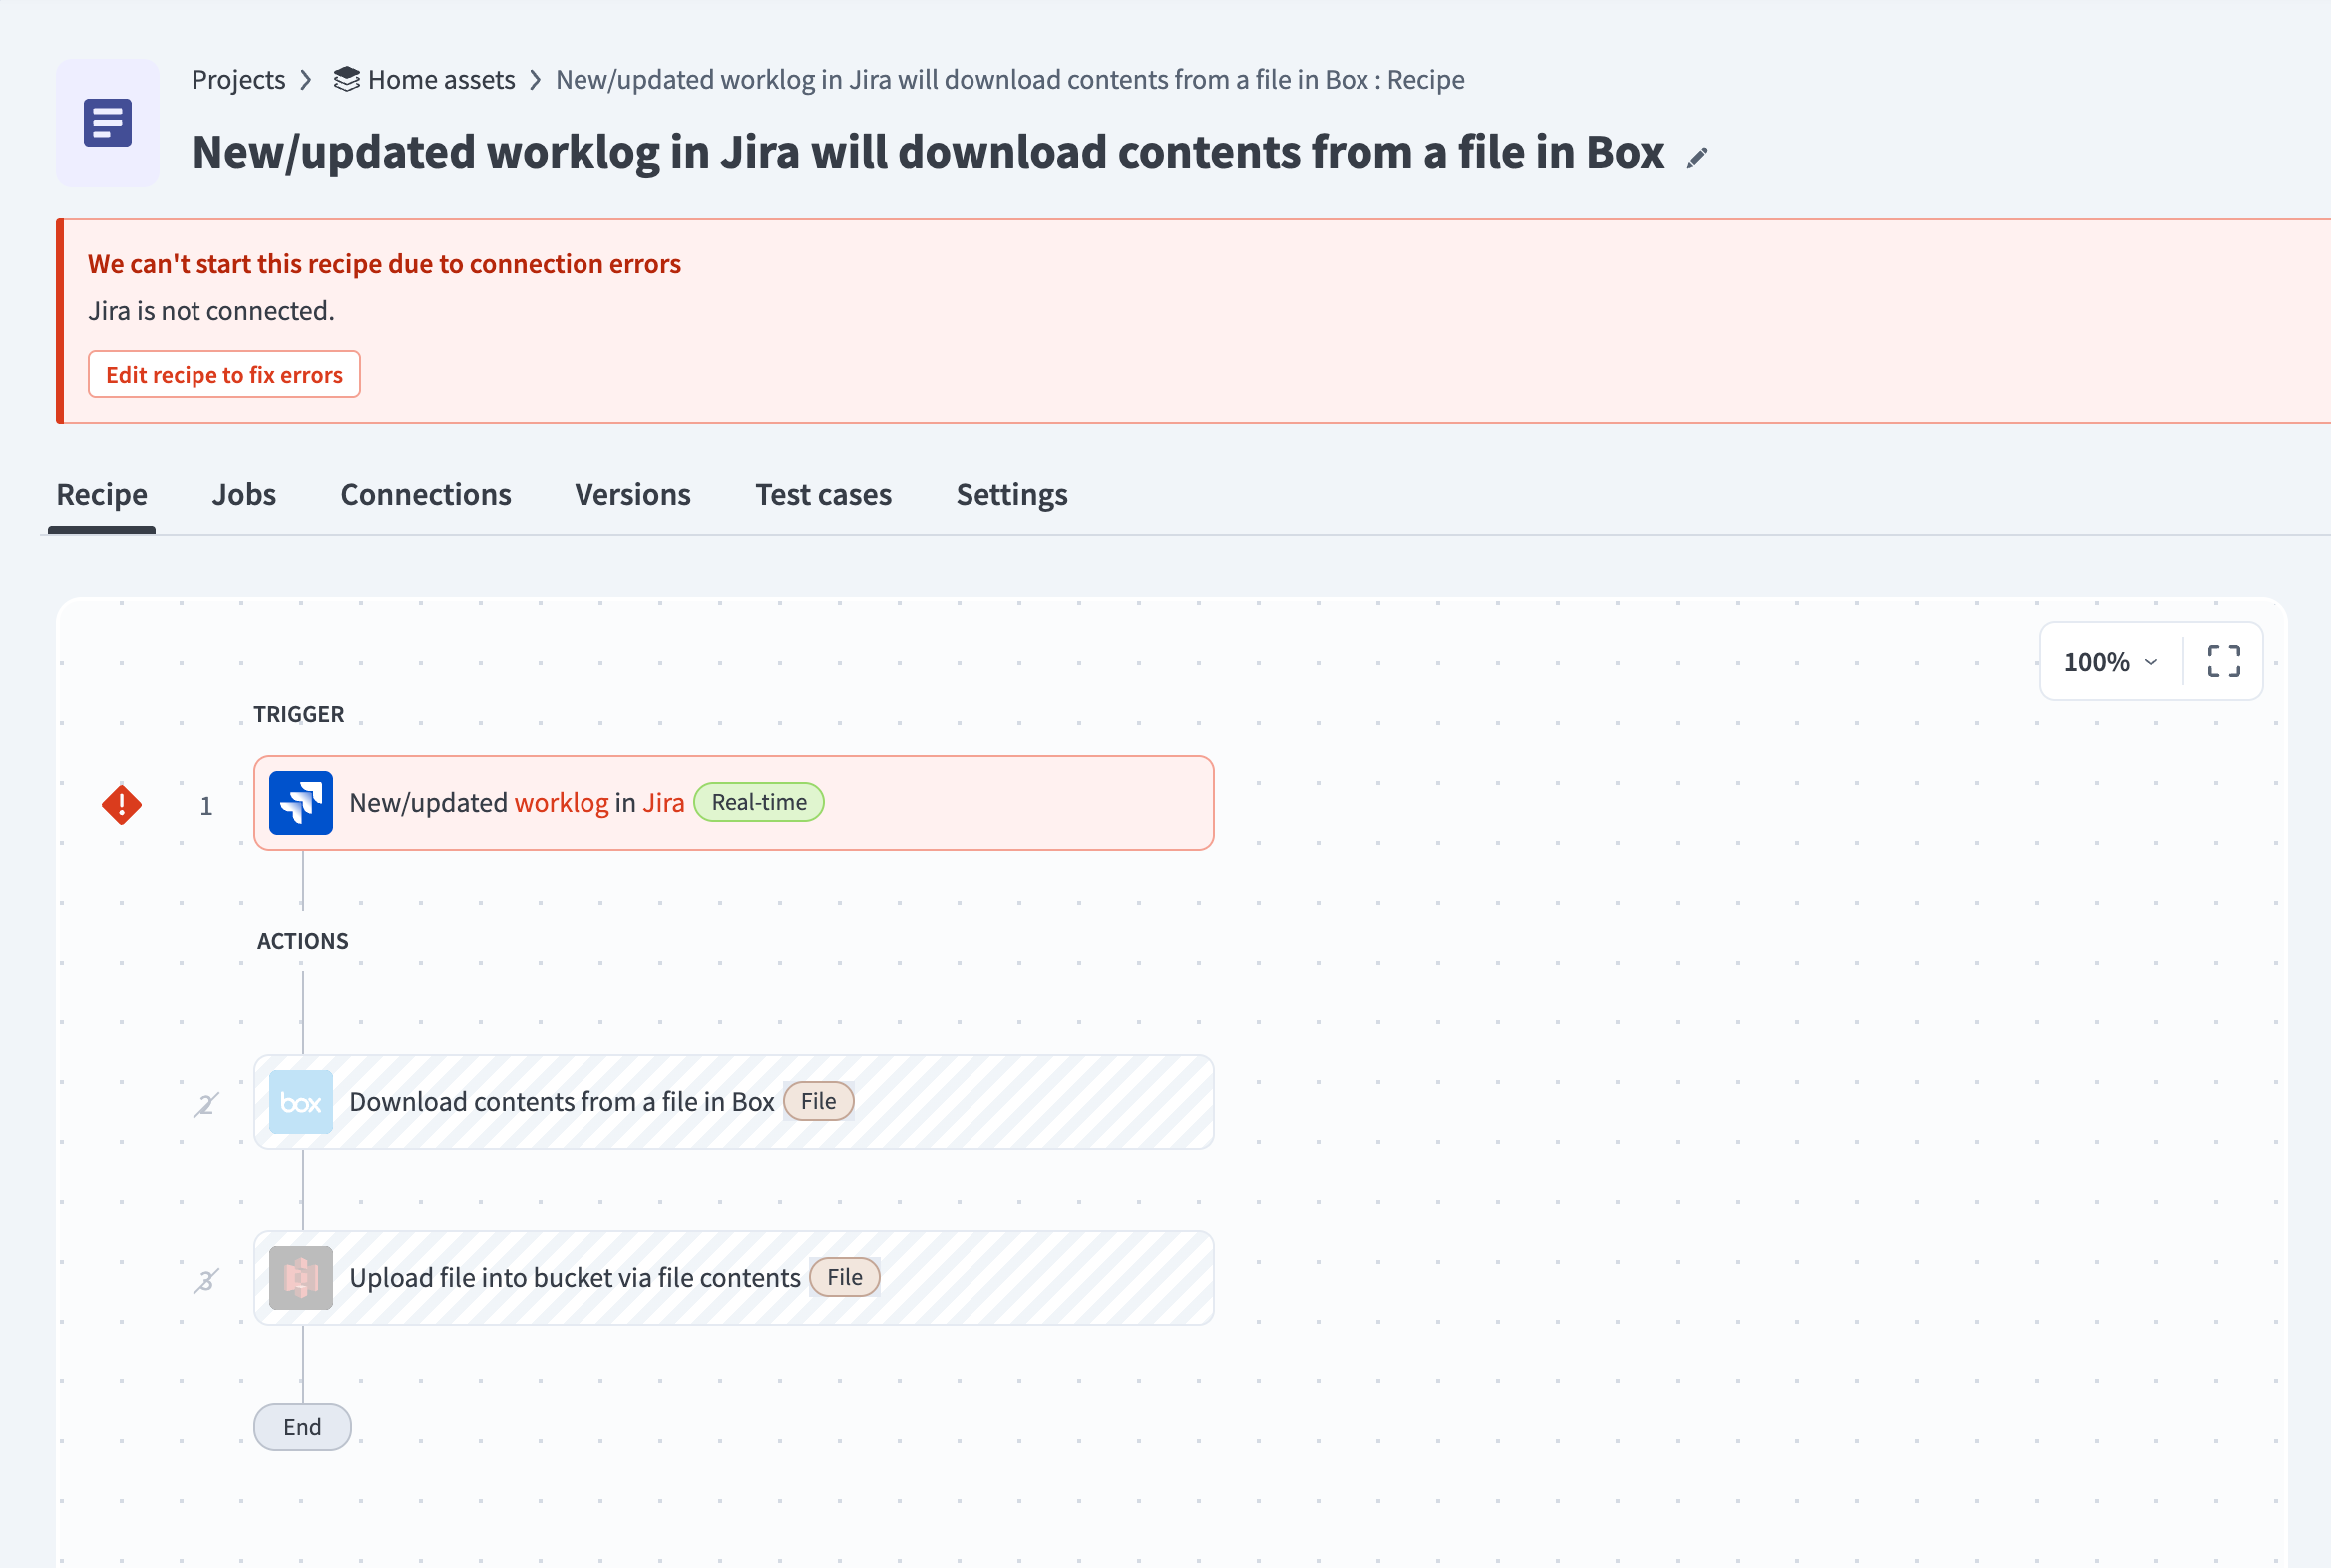Image resolution: width=2331 pixels, height=1568 pixels.
Task: Click the red error diamond on step 1
Action: click(x=122, y=804)
